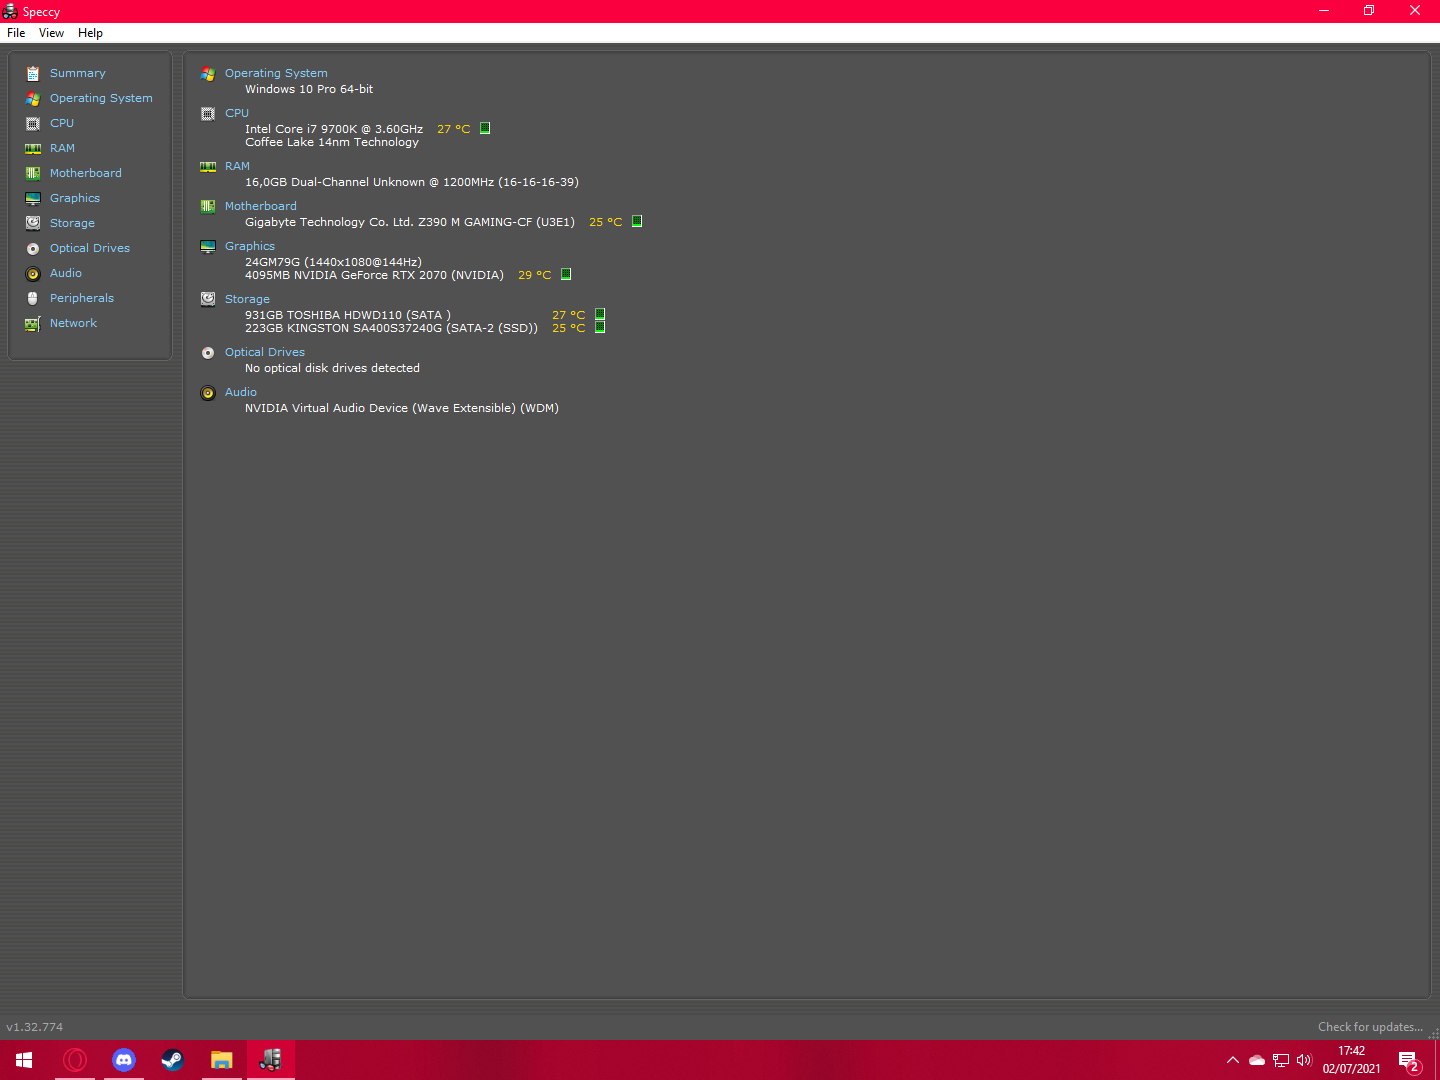
Task: Select Peripherals in the sidebar
Action: coord(82,298)
